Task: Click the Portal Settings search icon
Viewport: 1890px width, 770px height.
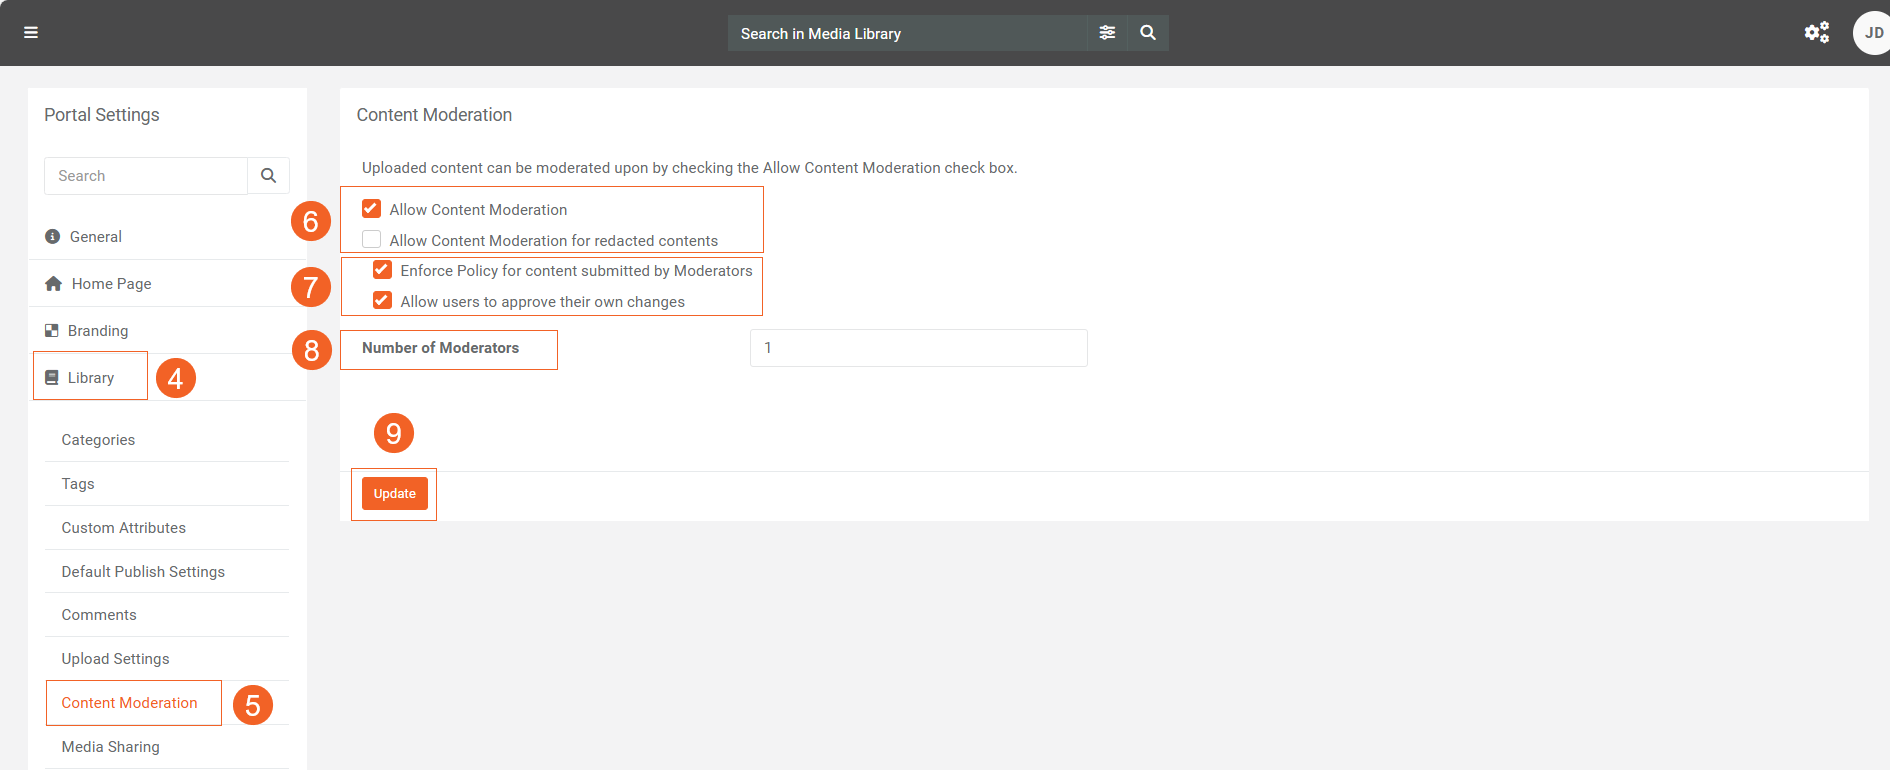Action: pyautogui.click(x=268, y=176)
